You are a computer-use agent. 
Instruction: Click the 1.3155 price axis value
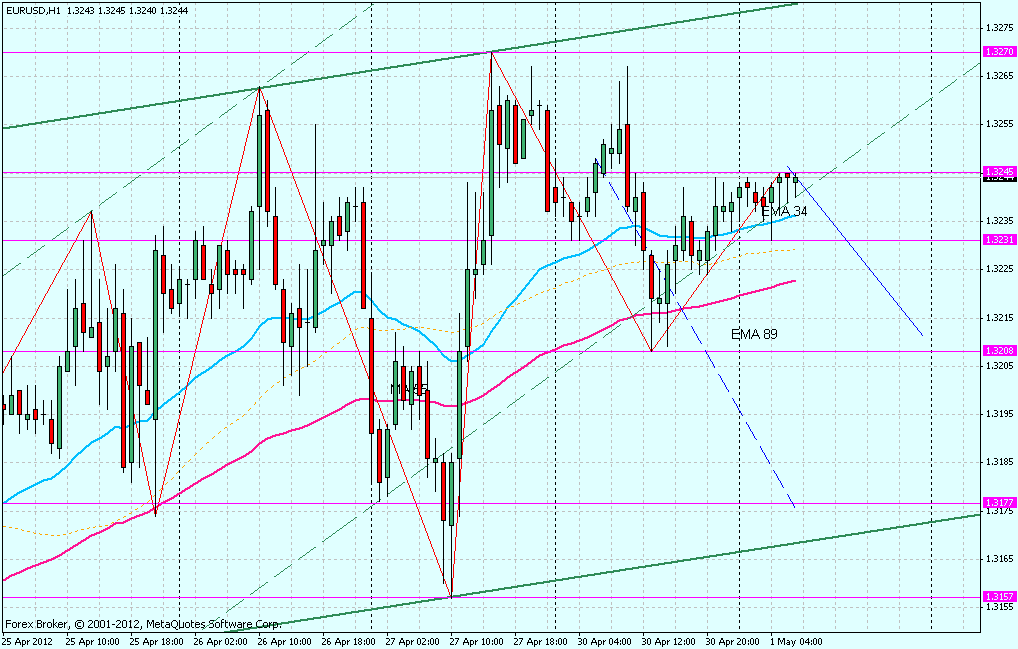(x=999, y=607)
